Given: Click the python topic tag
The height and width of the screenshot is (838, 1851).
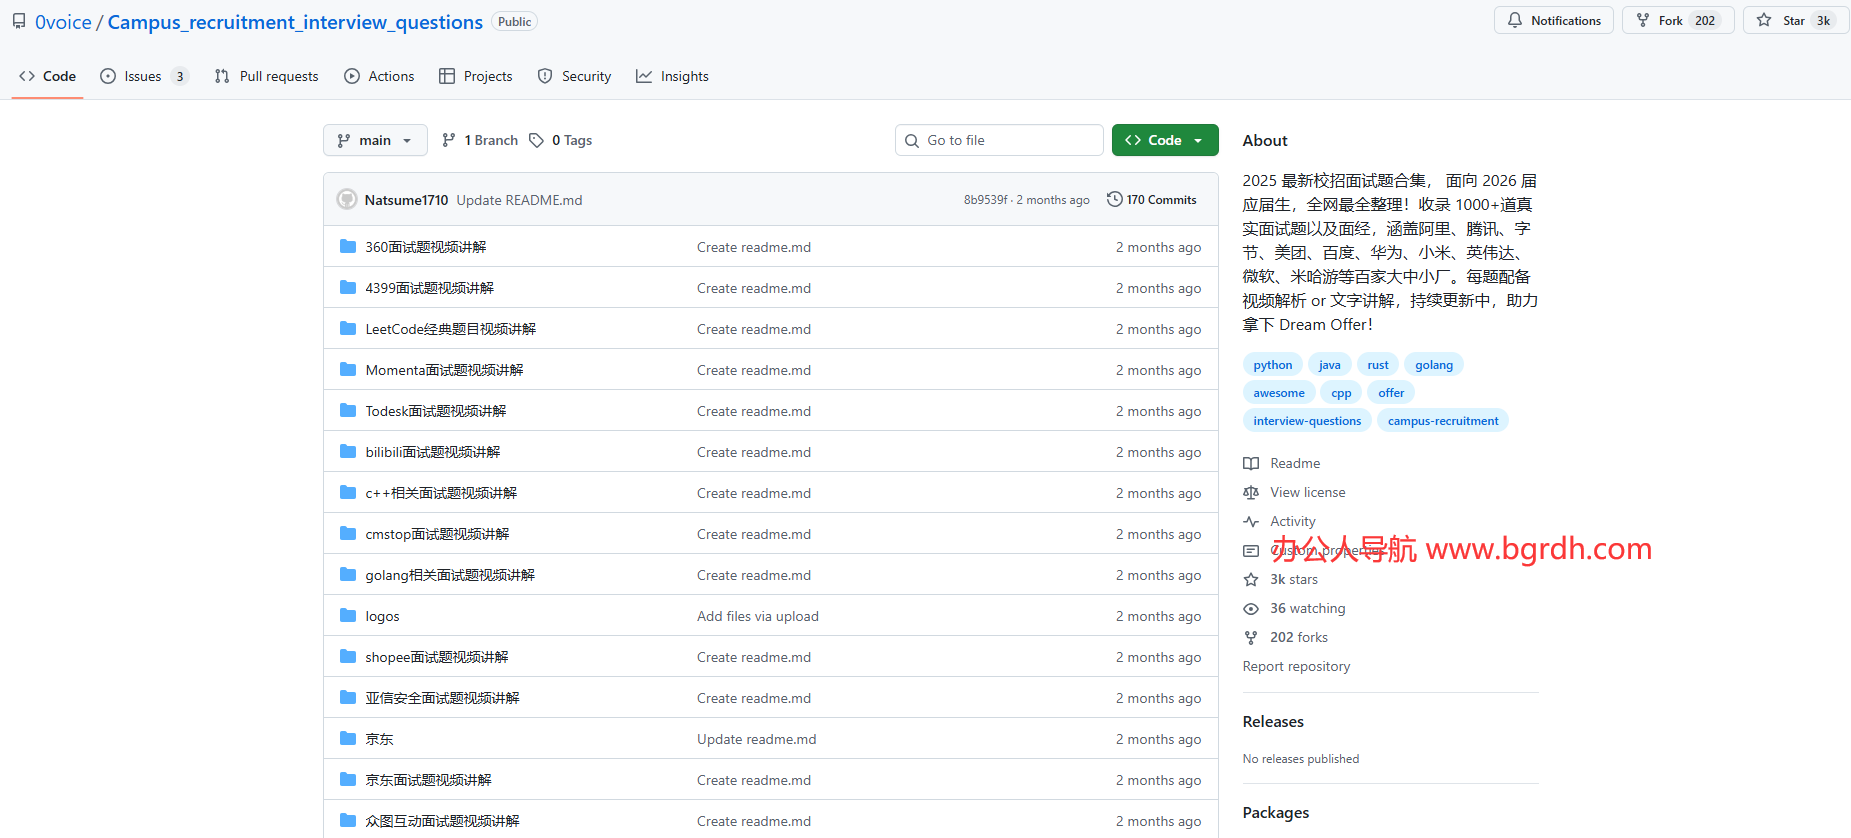Looking at the screenshot, I should click(x=1272, y=365).
